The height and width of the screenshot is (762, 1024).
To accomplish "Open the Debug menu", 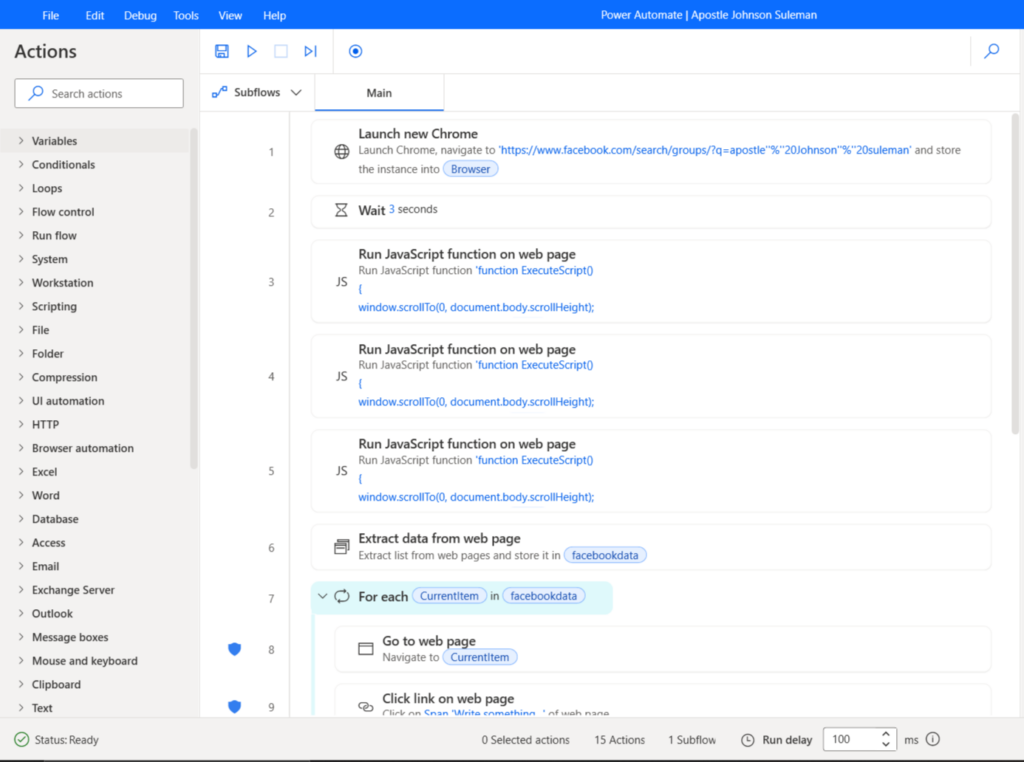I will point(140,15).
